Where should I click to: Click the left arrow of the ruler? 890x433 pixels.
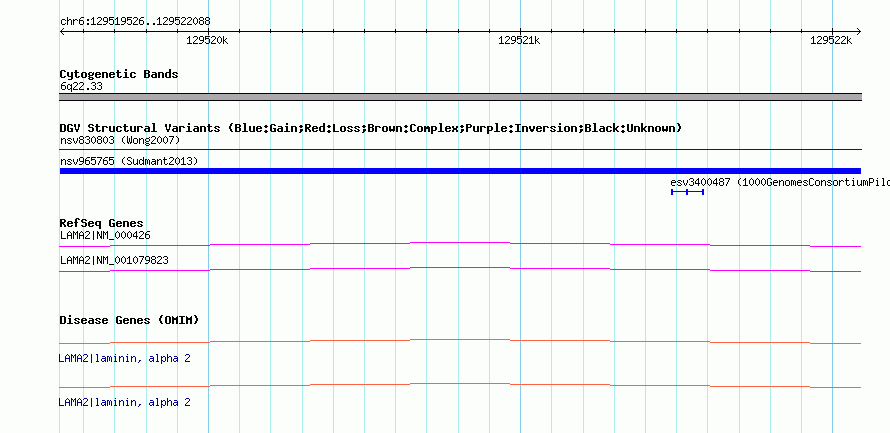click(63, 32)
